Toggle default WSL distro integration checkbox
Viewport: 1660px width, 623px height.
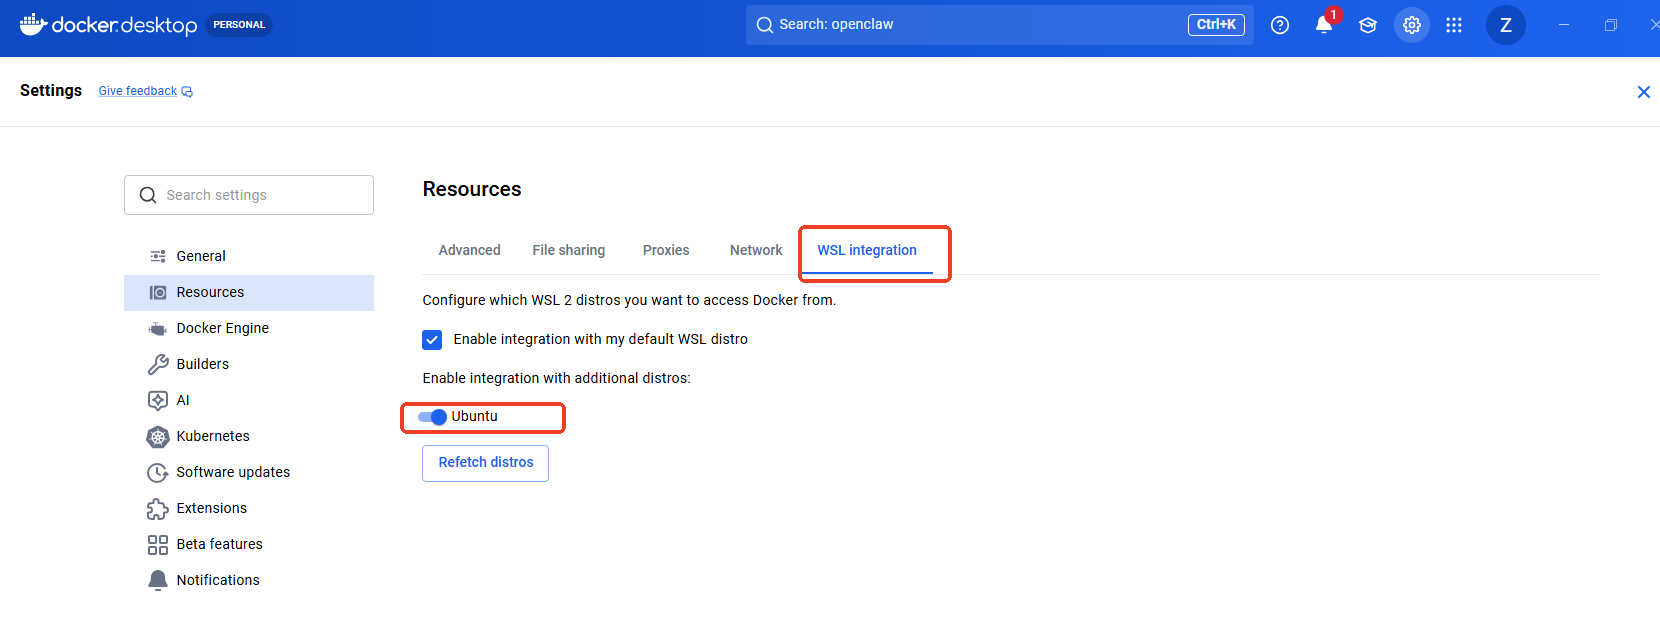432,340
